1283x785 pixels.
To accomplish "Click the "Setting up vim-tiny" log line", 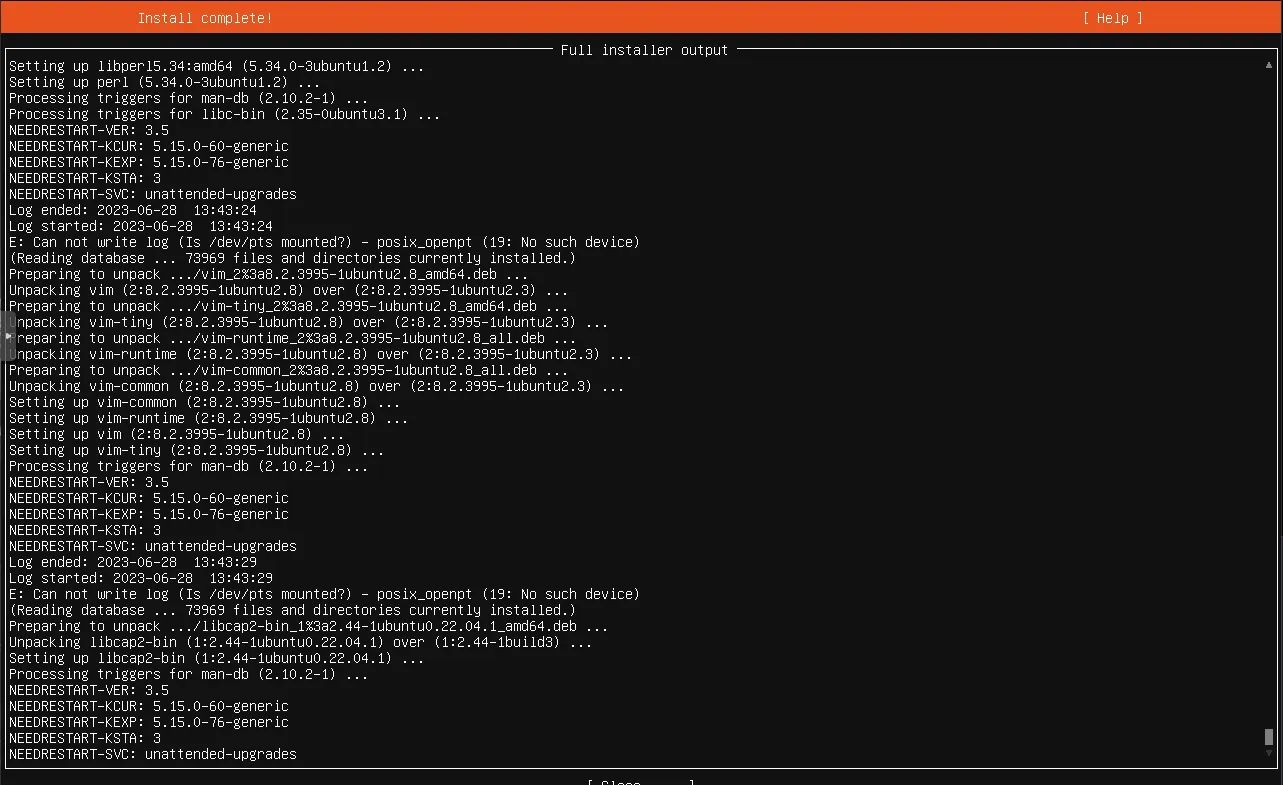I will pos(196,450).
